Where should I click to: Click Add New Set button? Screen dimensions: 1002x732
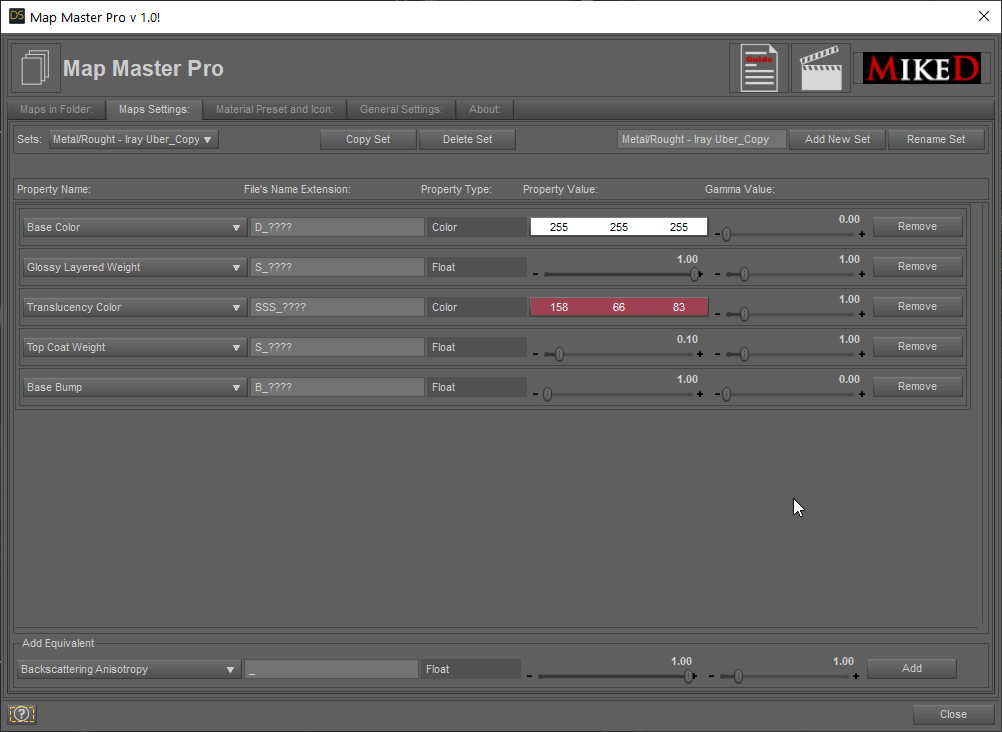[x=837, y=139]
